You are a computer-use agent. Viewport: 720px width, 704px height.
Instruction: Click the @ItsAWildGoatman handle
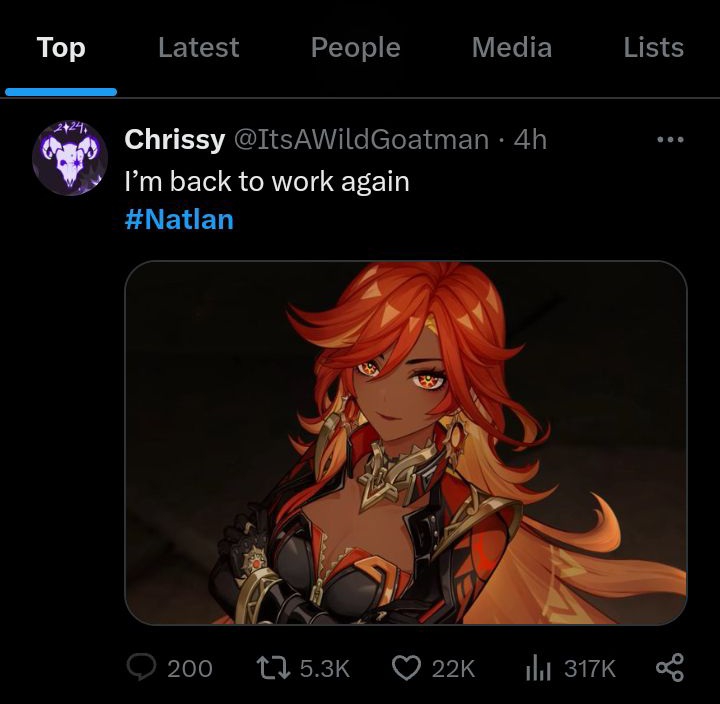pyautogui.click(x=361, y=140)
